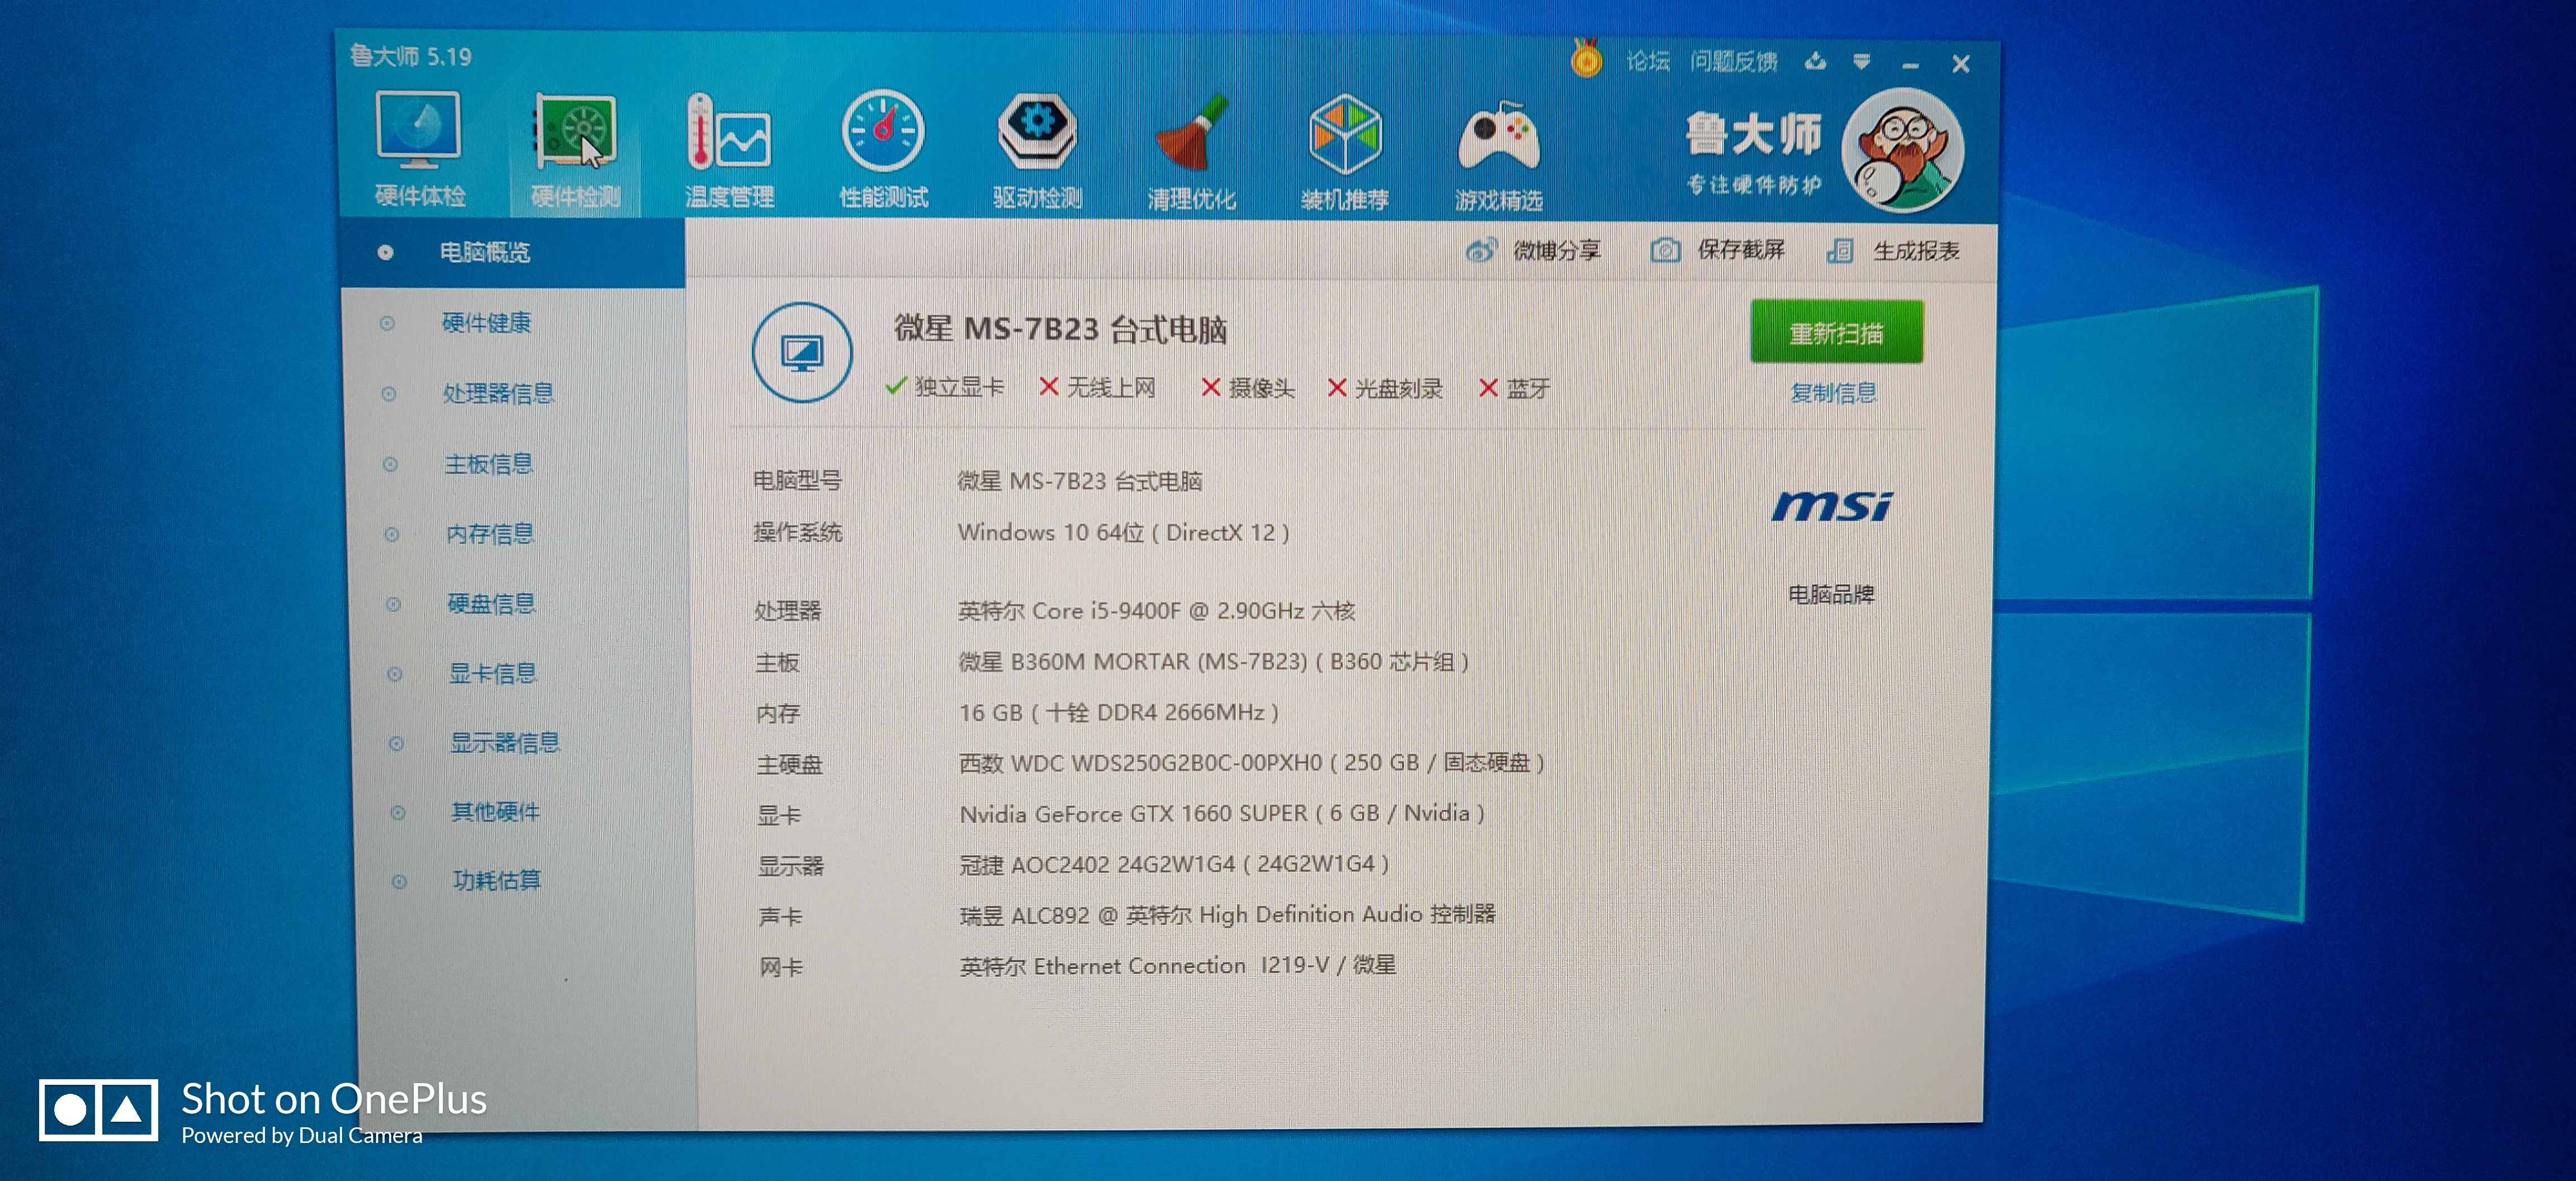Click the Ethernet Connection I219-V value

[1178, 966]
